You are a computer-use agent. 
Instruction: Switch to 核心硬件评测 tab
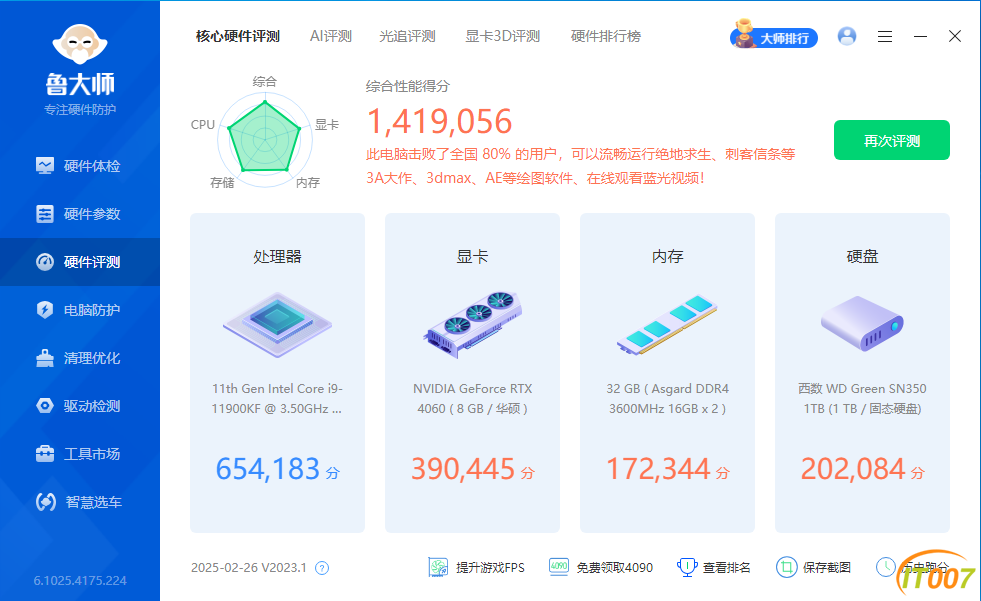click(x=238, y=36)
